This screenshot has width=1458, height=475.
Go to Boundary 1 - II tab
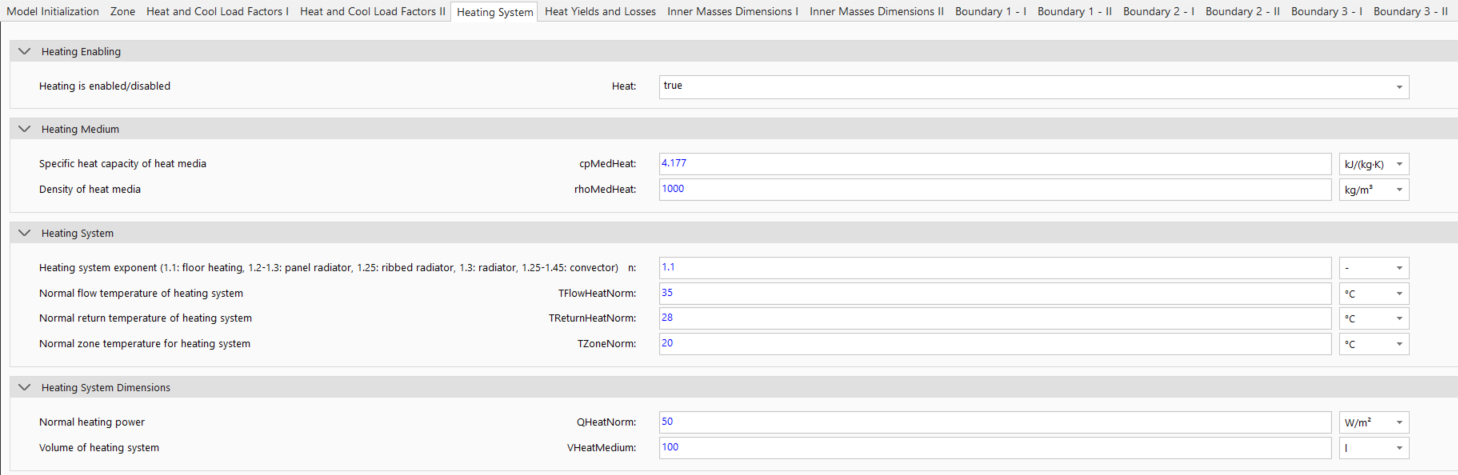click(1074, 12)
